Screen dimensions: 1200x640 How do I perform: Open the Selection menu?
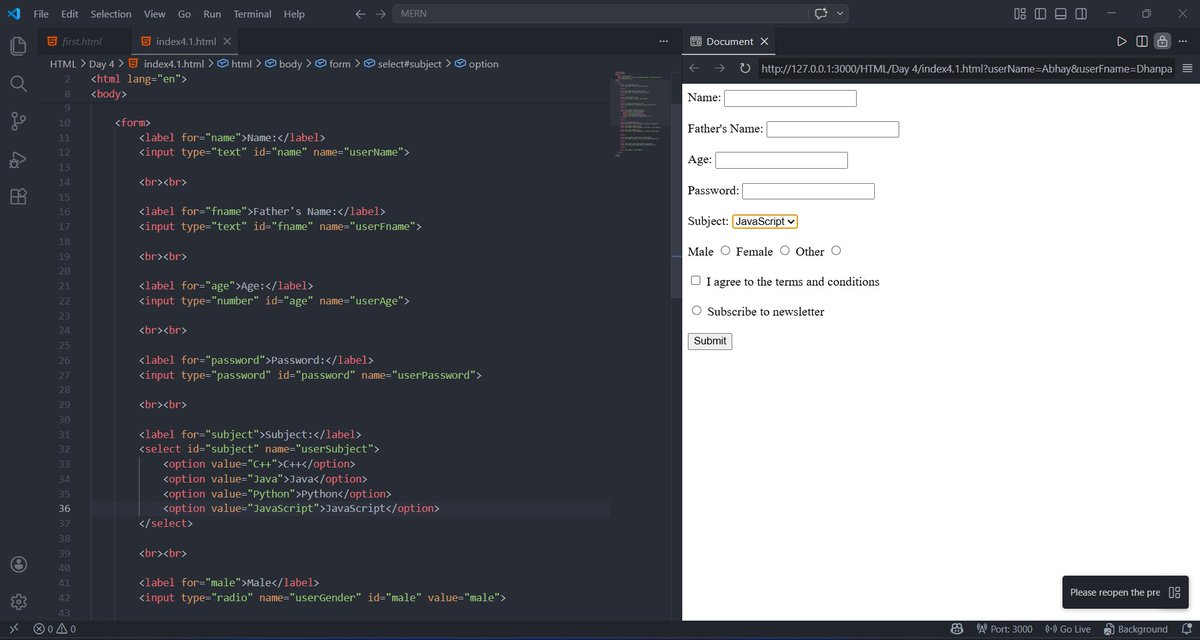(x=110, y=14)
